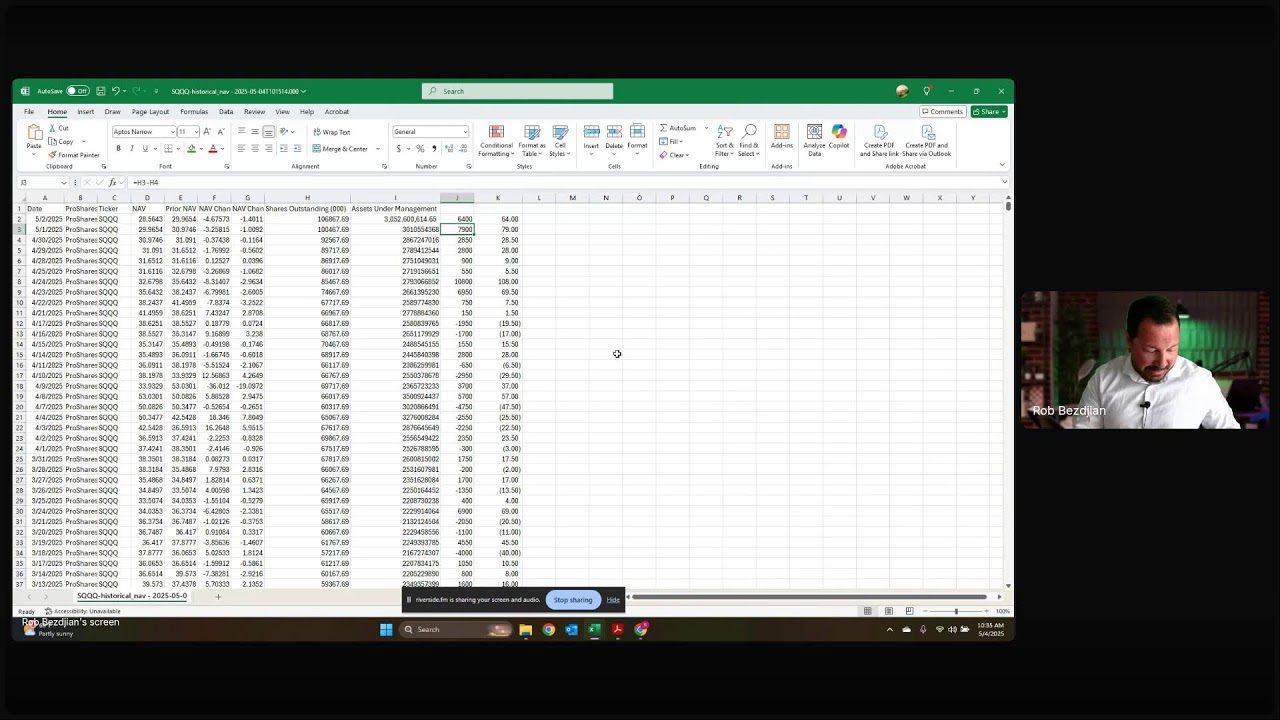This screenshot has width=1280, height=720.
Task: Toggle italic formatting
Action: tap(131, 149)
